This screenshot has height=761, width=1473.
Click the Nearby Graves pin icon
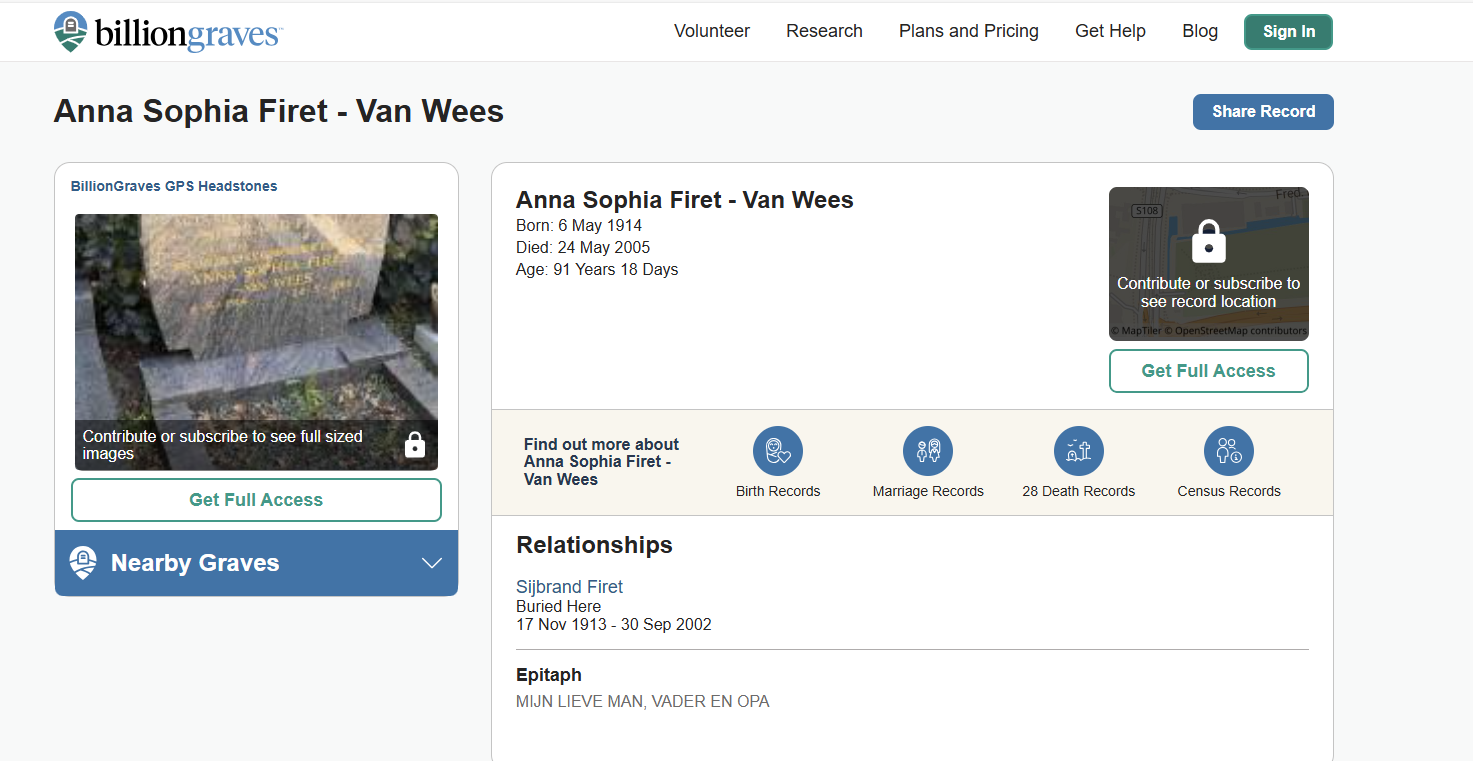point(83,563)
